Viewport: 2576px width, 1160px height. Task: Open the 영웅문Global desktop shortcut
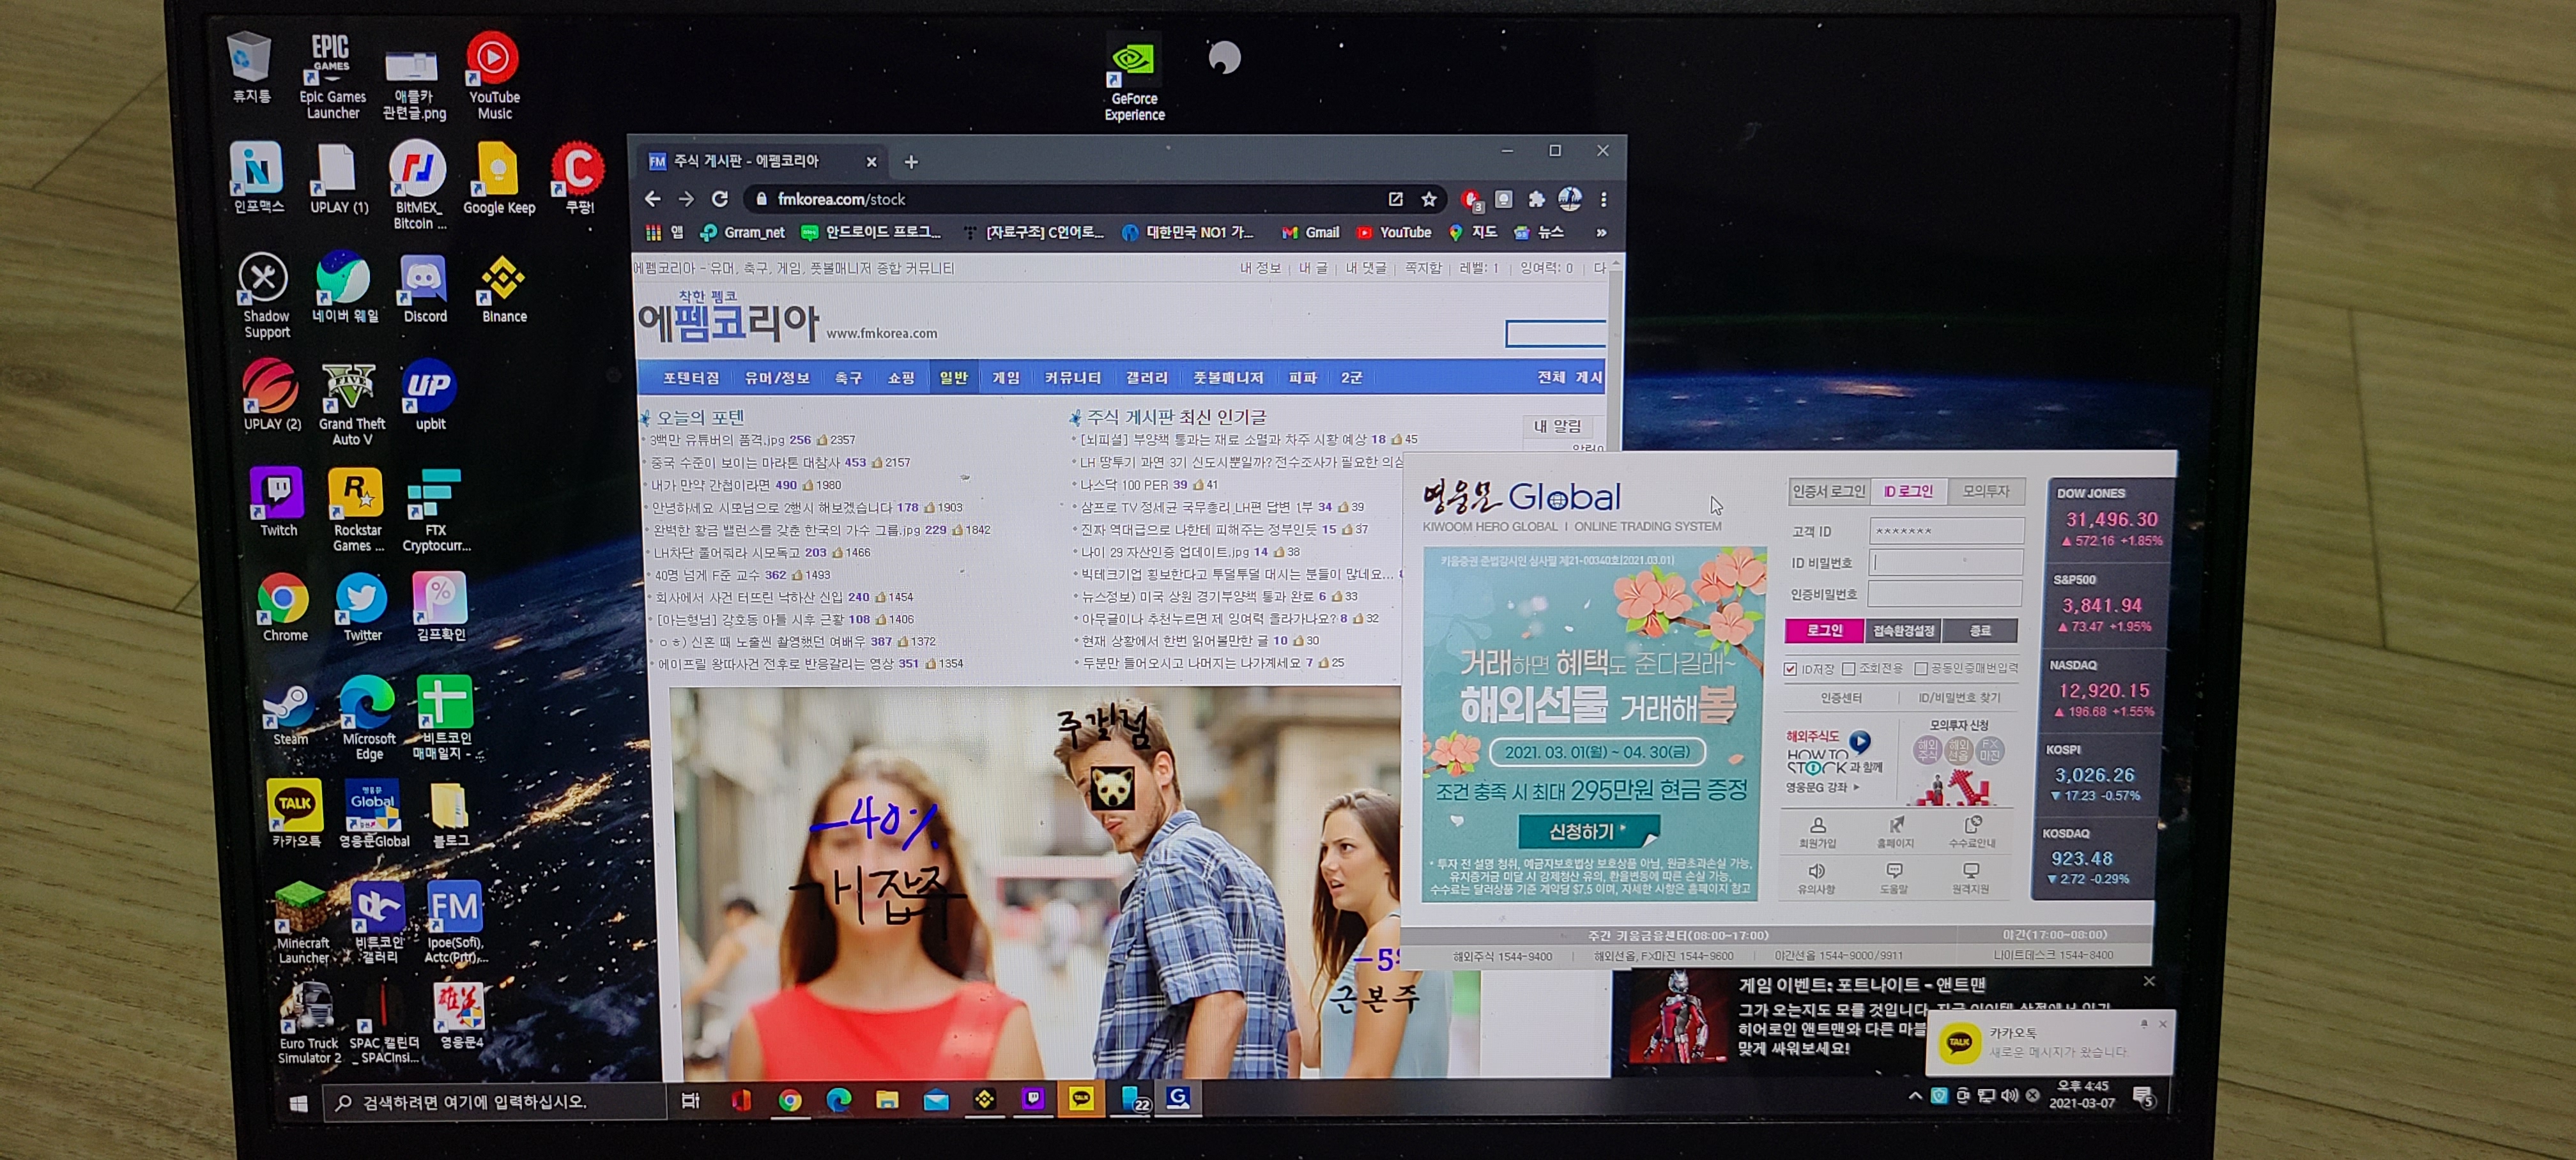(x=373, y=813)
